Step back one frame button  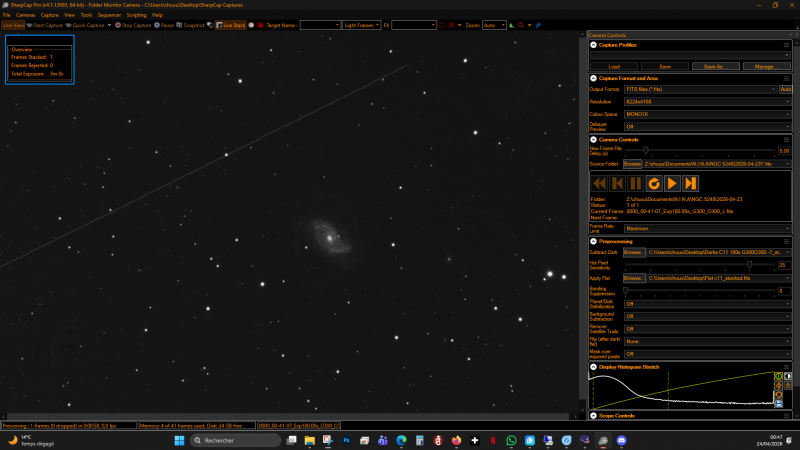click(x=617, y=183)
